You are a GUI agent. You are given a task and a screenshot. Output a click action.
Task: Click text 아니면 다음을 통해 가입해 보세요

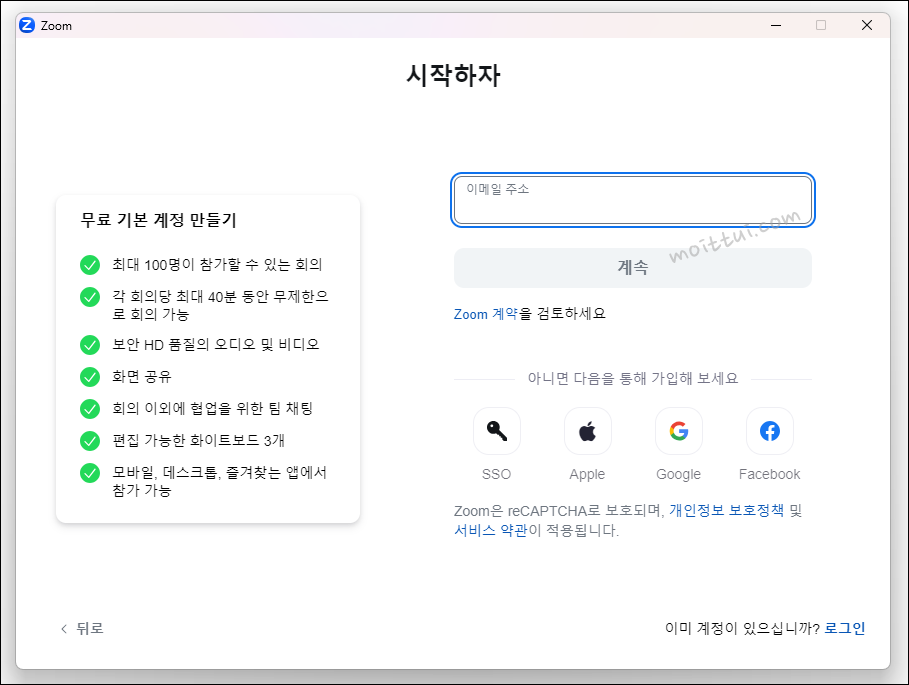tap(632, 378)
